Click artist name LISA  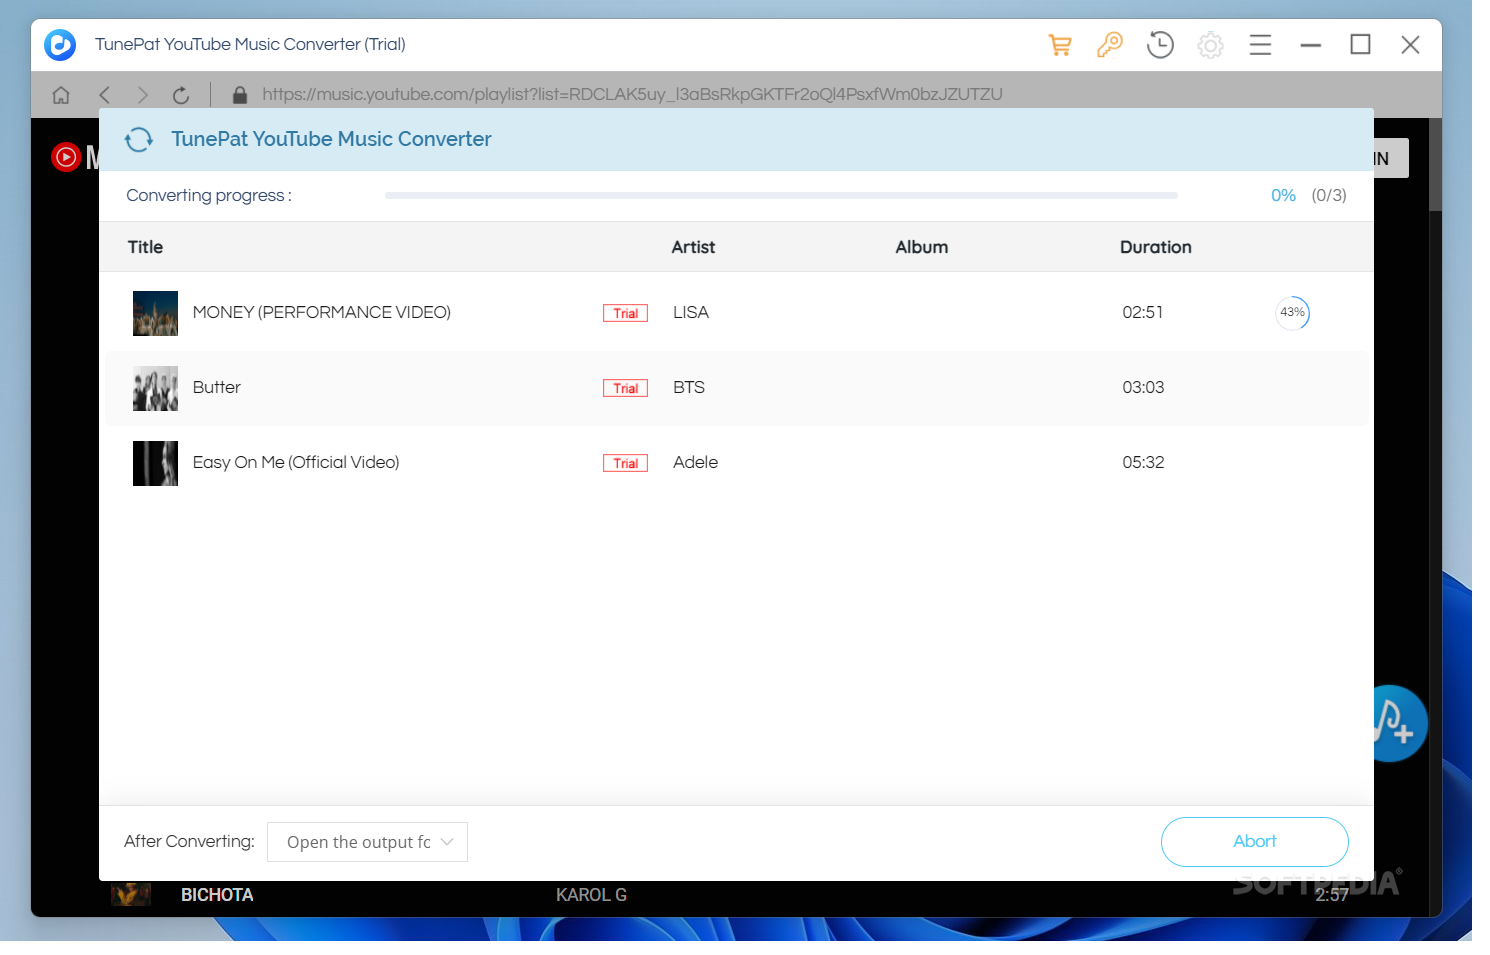pyautogui.click(x=691, y=312)
